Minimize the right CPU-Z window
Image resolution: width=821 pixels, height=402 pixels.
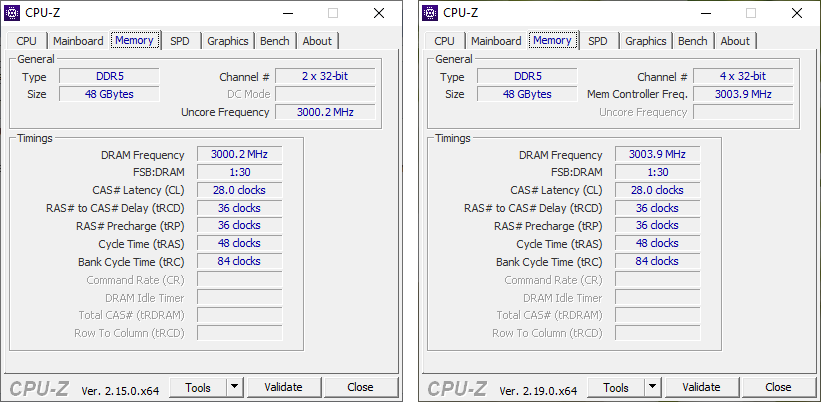[705, 13]
